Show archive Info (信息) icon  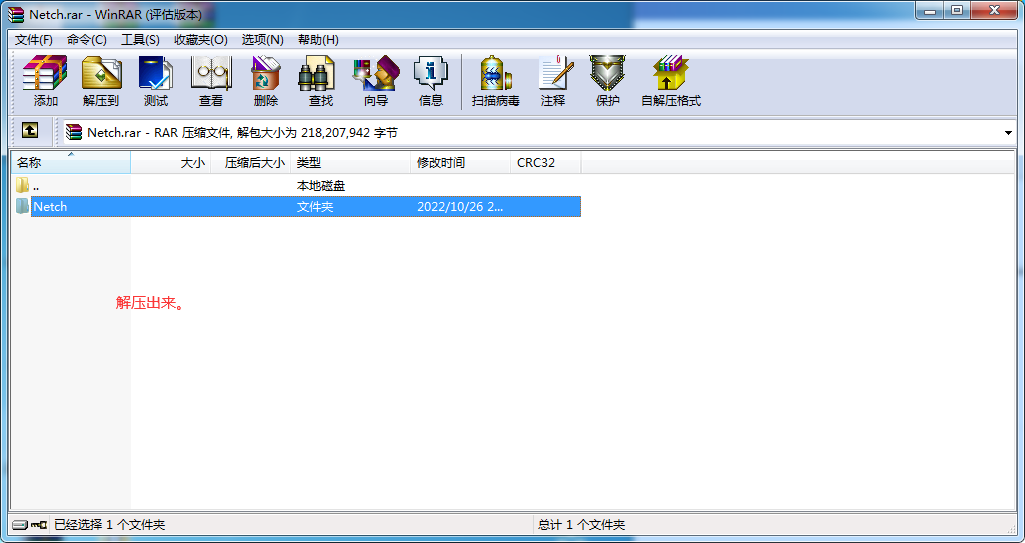pos(430,81)
